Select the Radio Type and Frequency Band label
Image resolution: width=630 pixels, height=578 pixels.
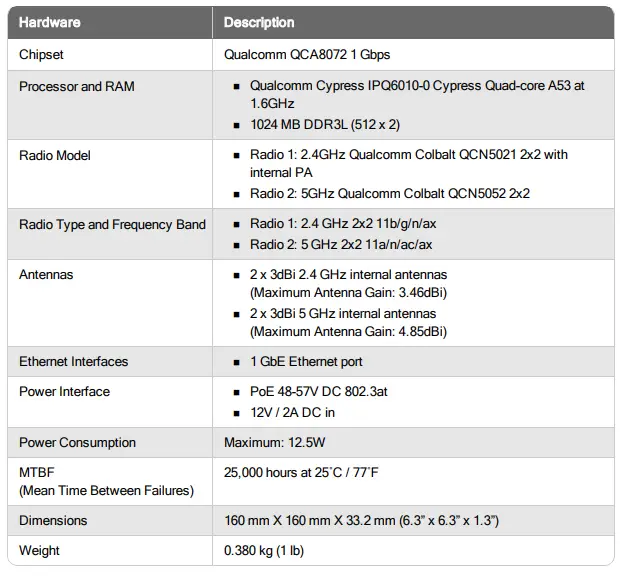112,225
